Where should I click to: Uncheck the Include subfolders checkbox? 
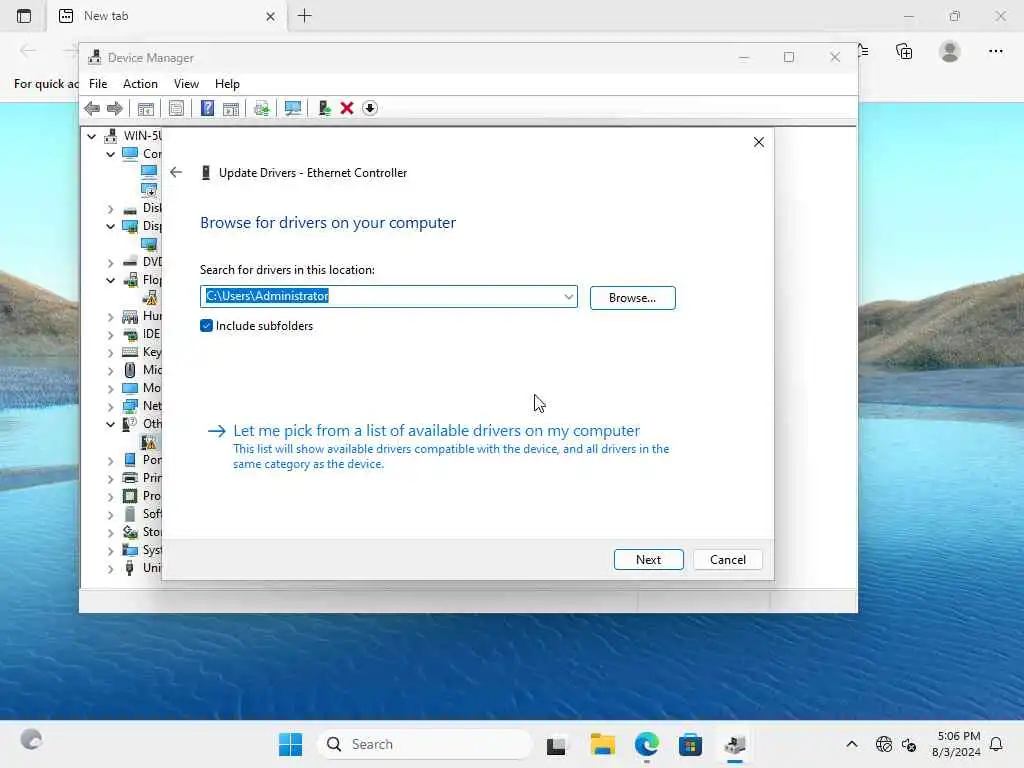(x=206, y=326)
